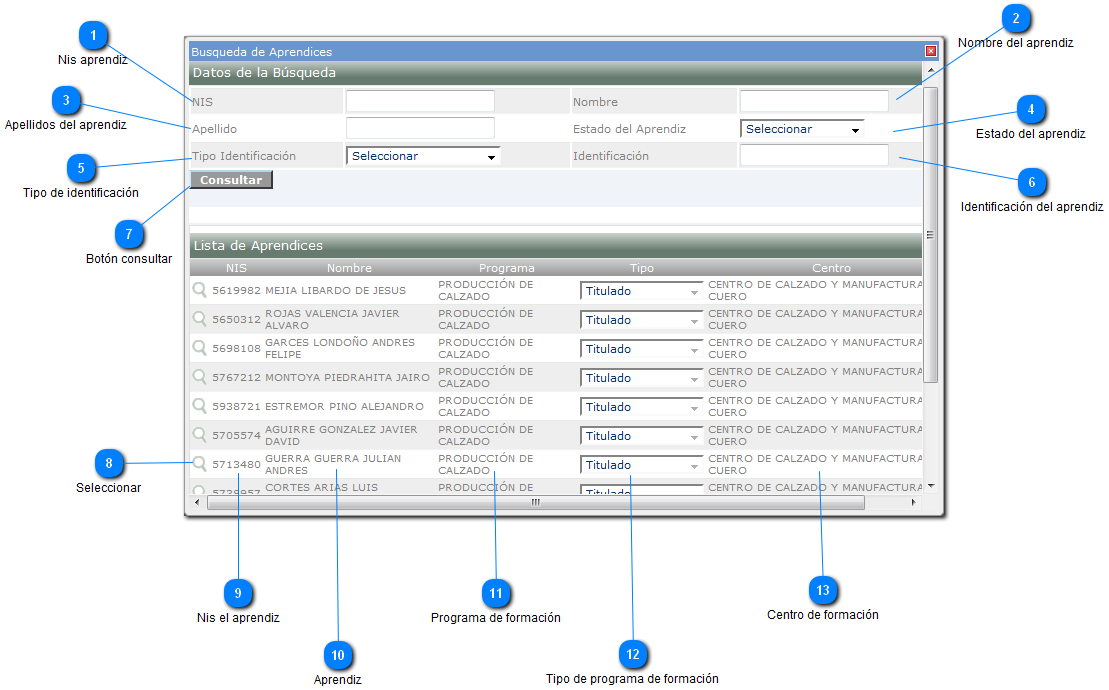Open Tipo dropdown for GARCES LONDOÑO ANDRES FELIPE

pyautogui.click(x=641, y=349)
